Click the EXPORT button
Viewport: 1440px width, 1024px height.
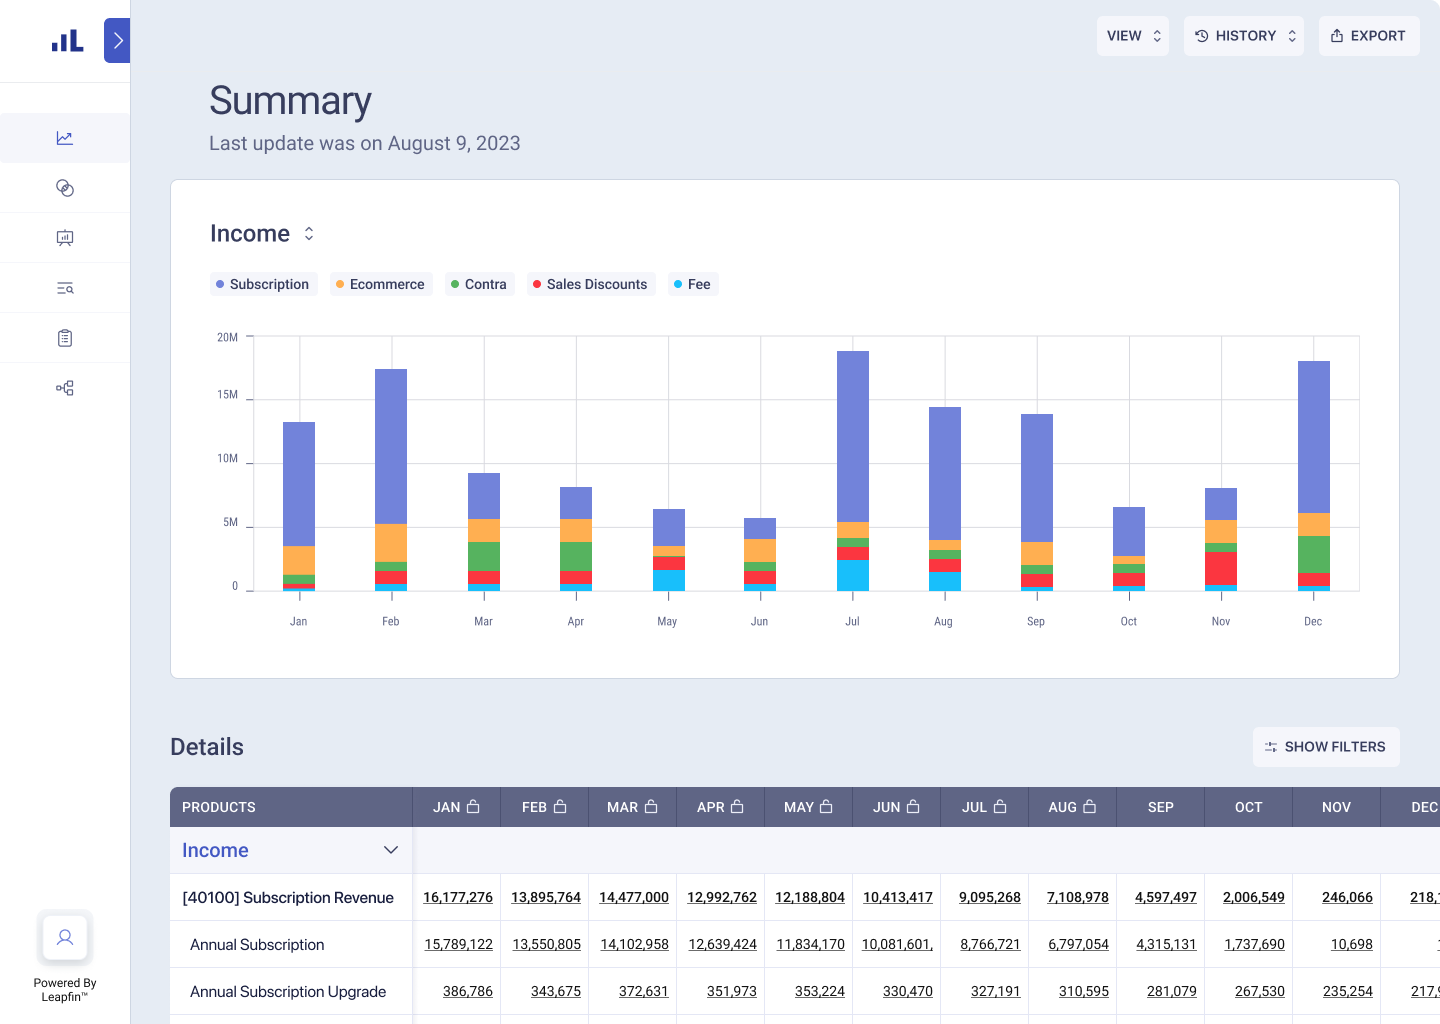pos(1368,35)
